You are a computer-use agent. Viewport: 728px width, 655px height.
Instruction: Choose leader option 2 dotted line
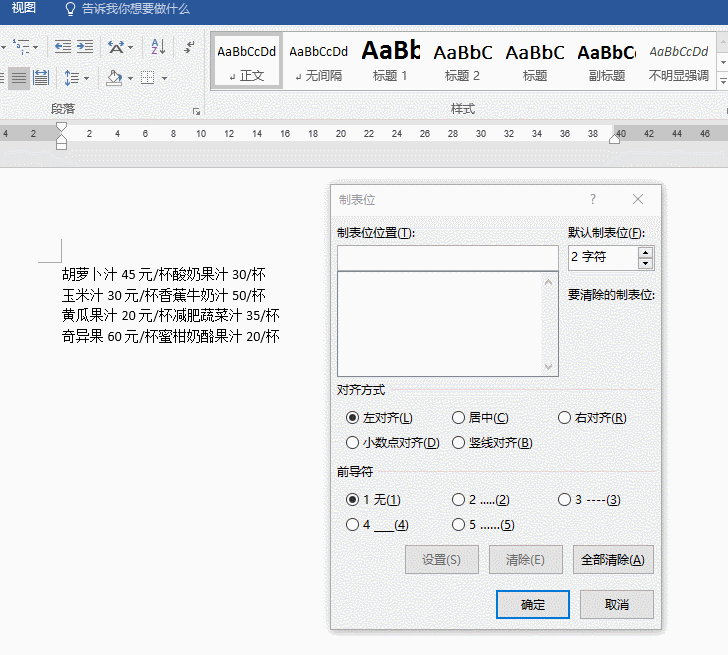458,499
